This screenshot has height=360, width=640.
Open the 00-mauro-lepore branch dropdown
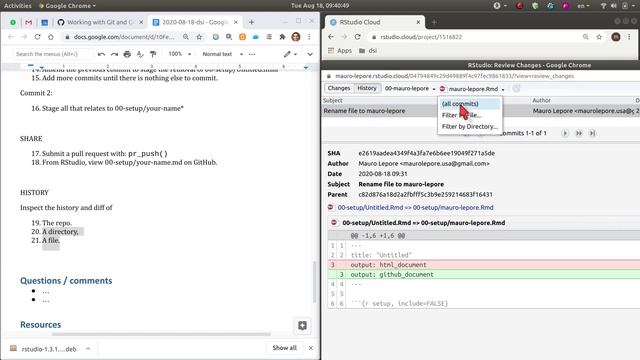click(410, 89)
